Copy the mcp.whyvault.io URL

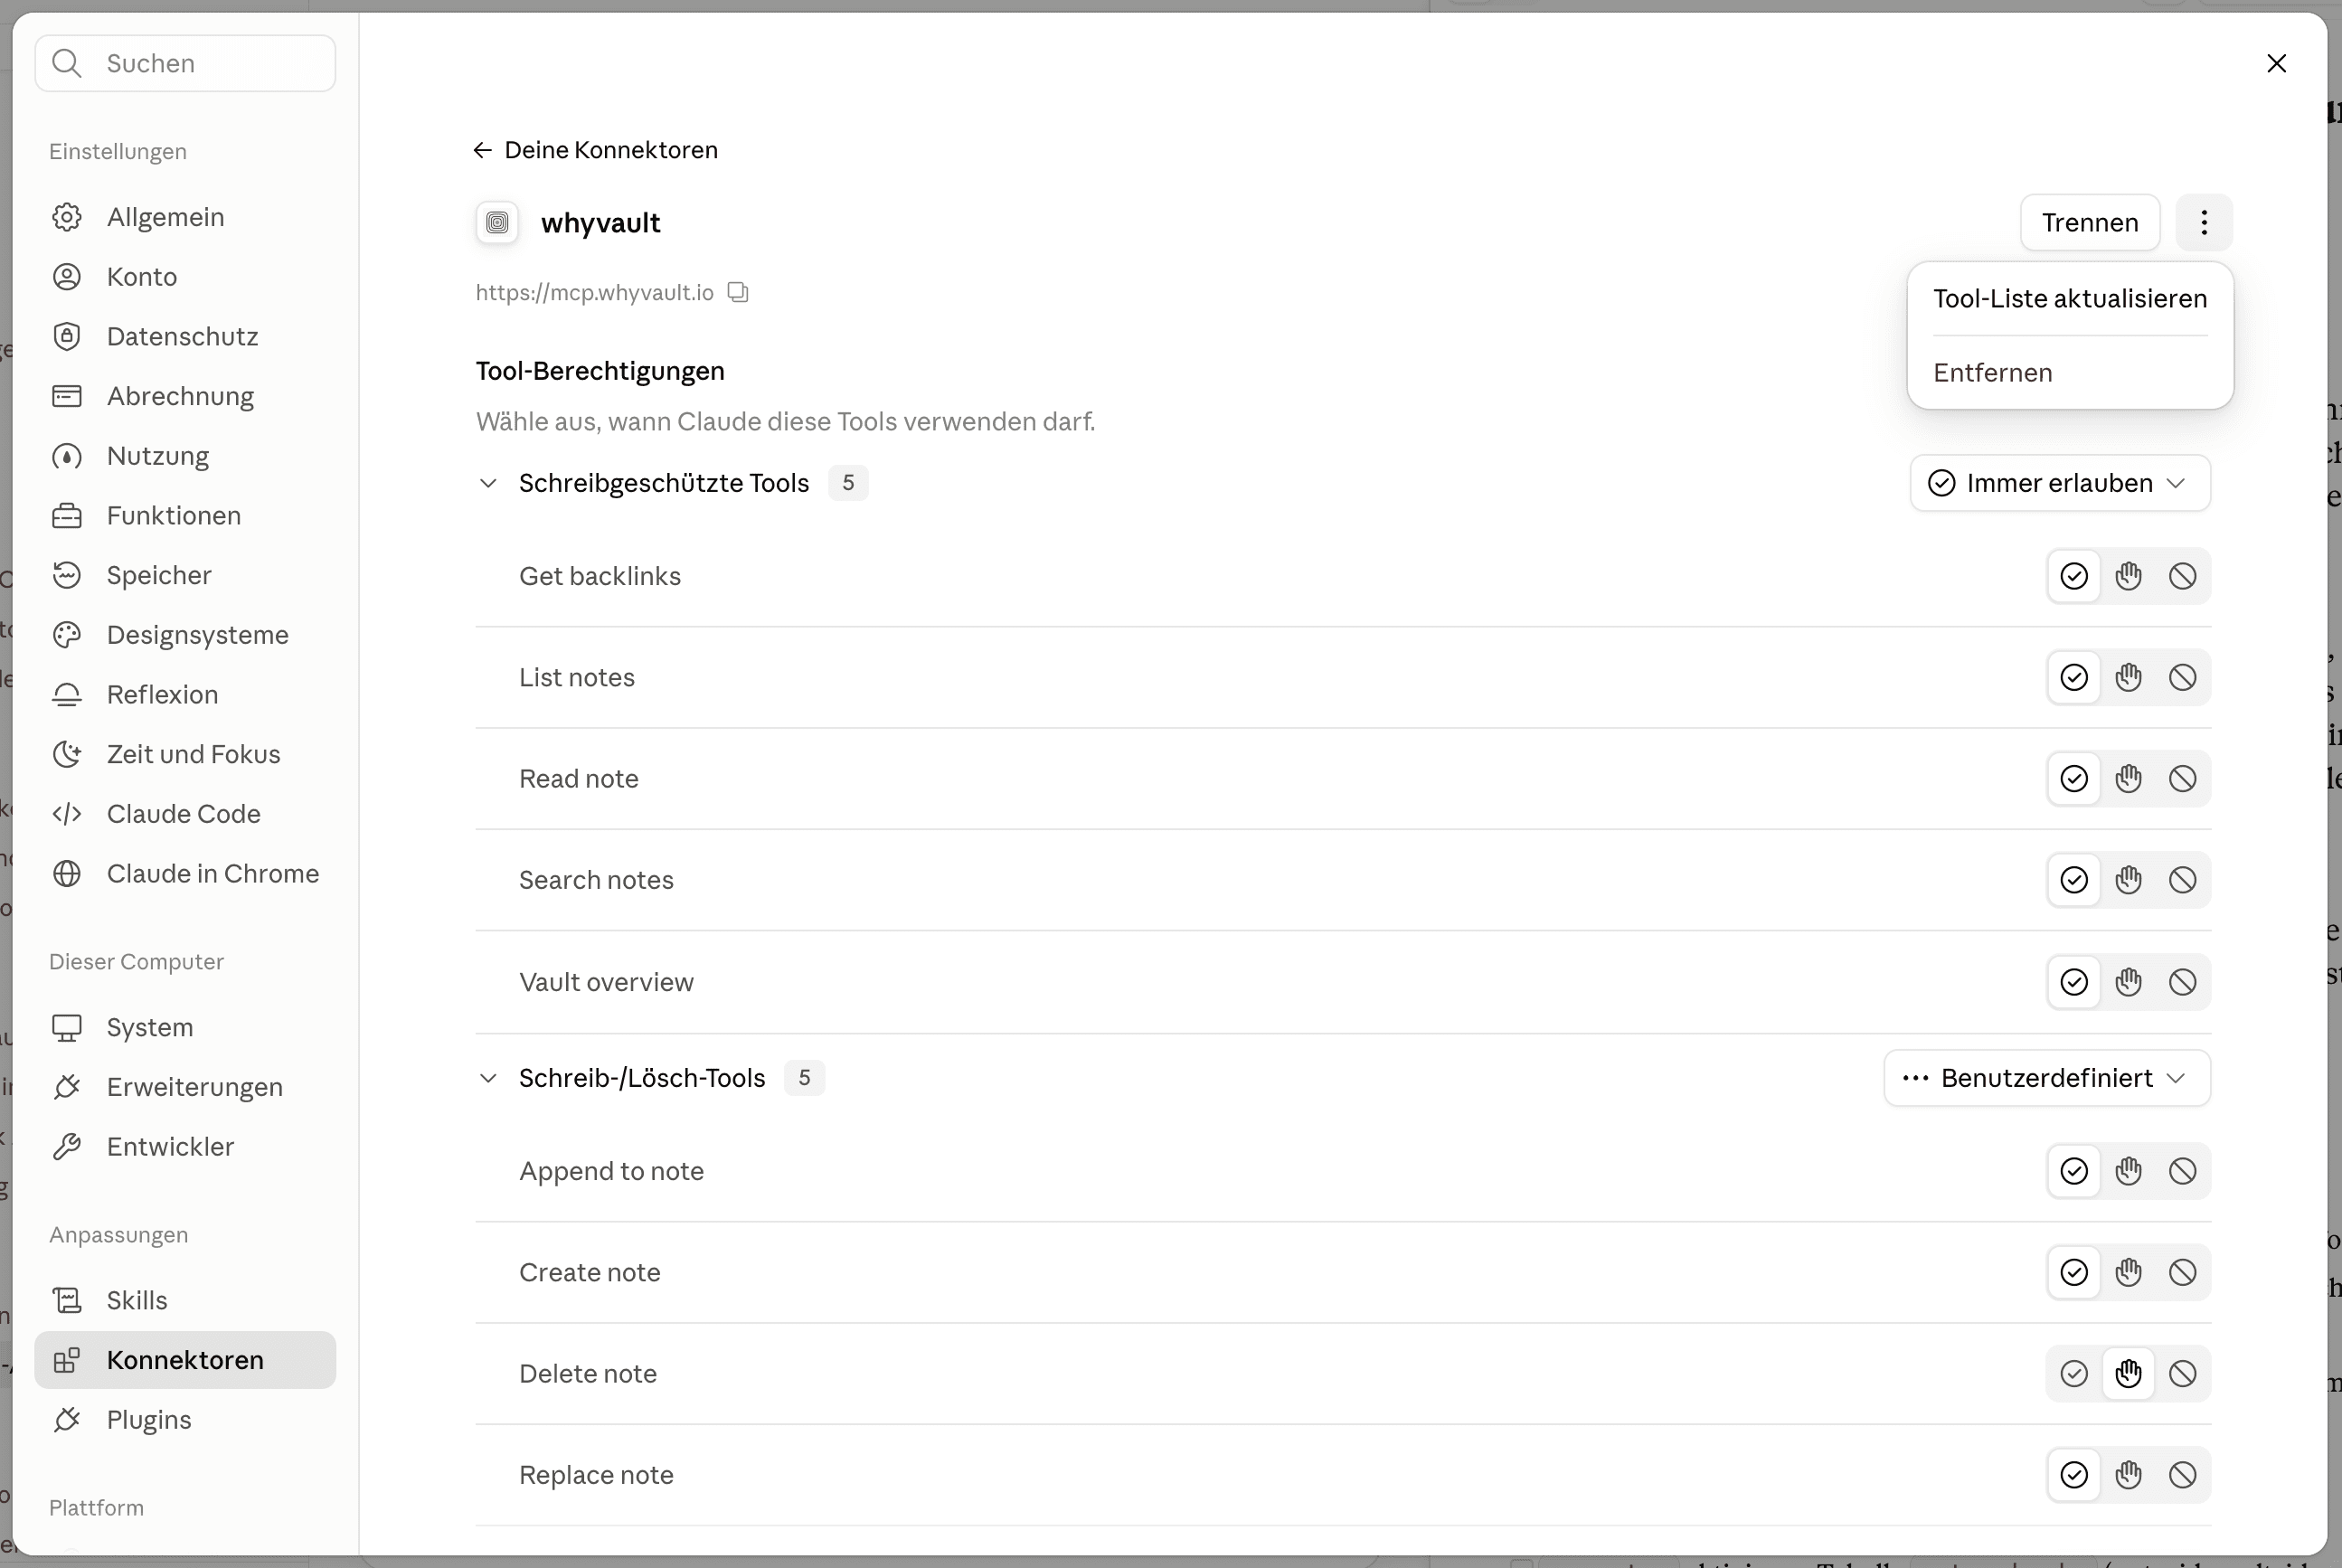point(738,292)
